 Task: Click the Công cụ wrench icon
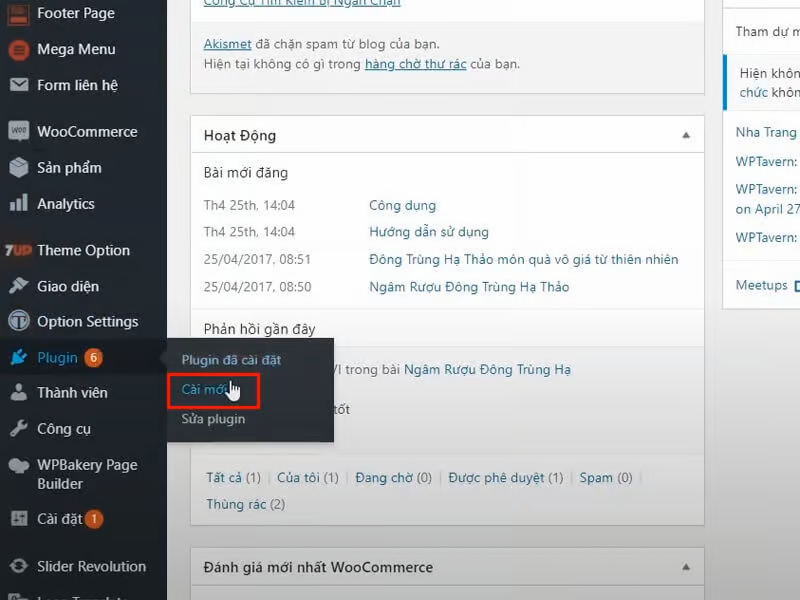tap(20, 428)
